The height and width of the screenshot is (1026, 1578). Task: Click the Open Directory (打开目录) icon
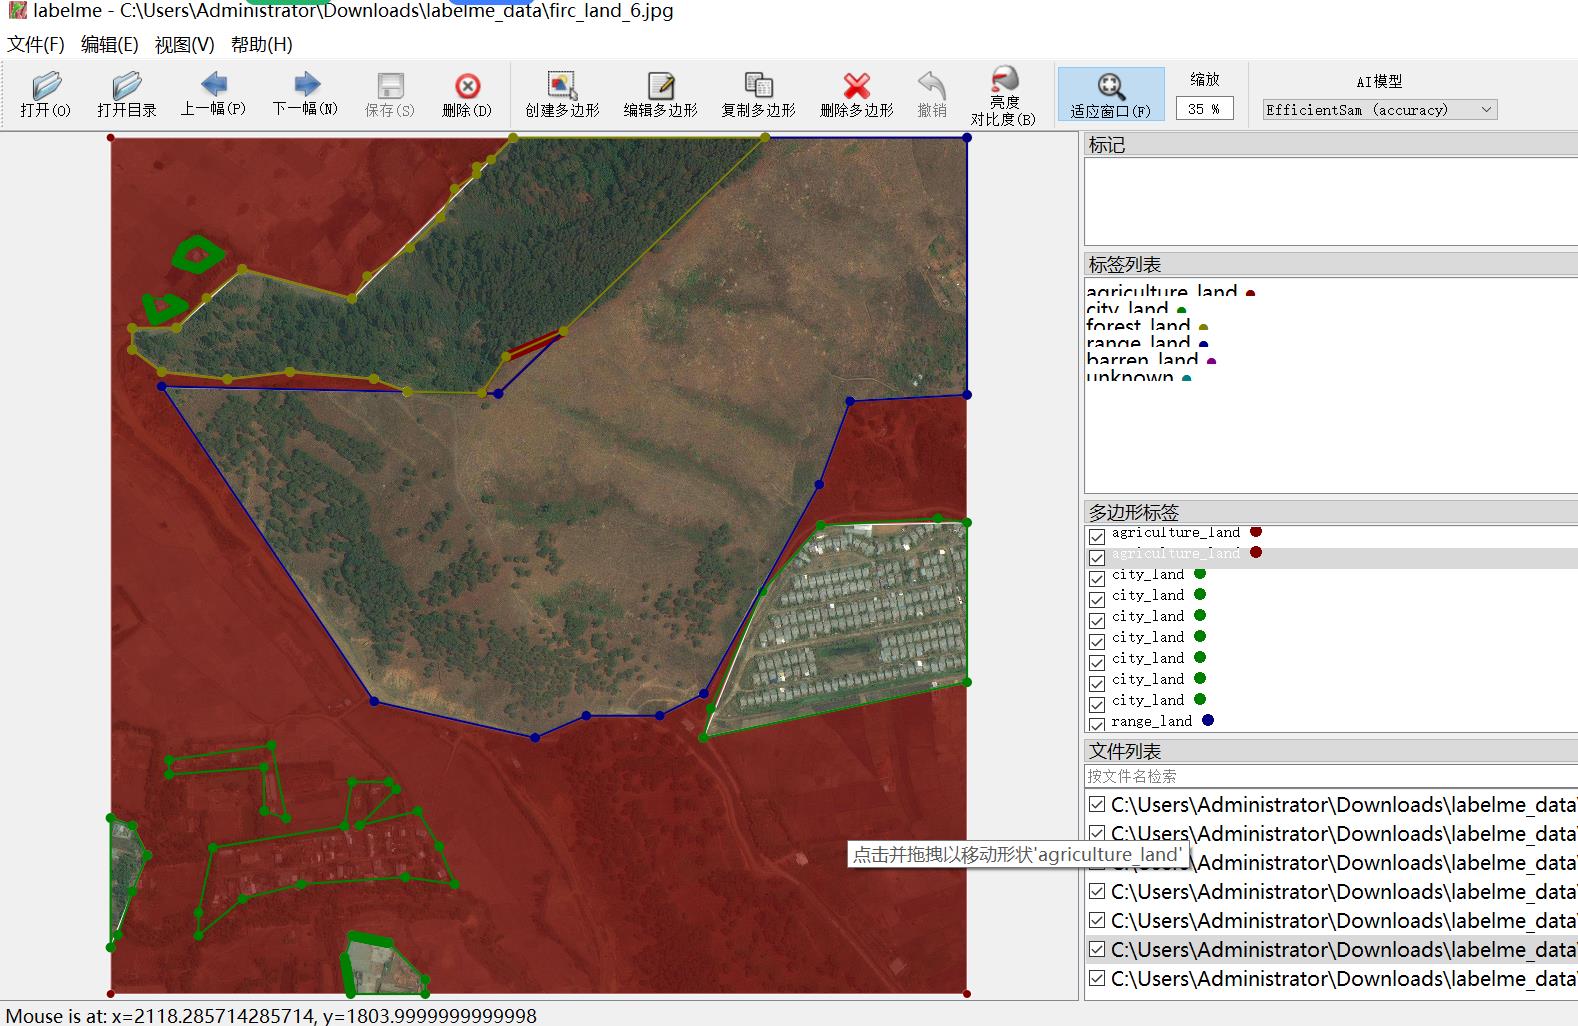127,94
